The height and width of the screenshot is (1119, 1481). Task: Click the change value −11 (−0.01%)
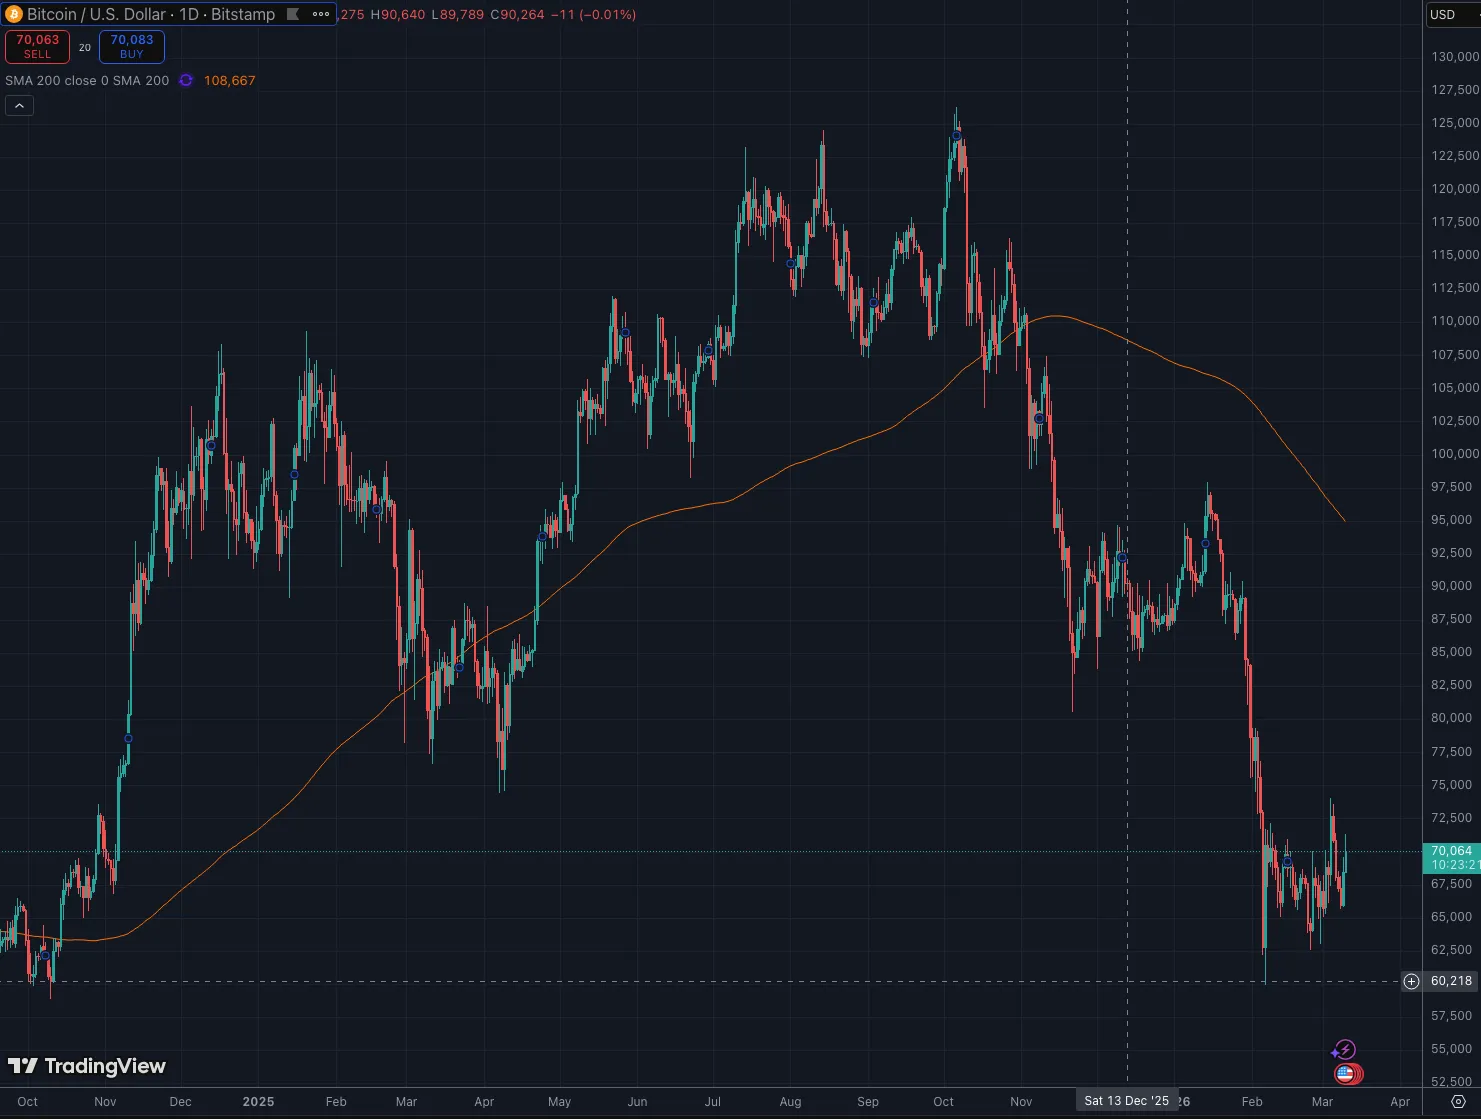(x=594, y=15)
